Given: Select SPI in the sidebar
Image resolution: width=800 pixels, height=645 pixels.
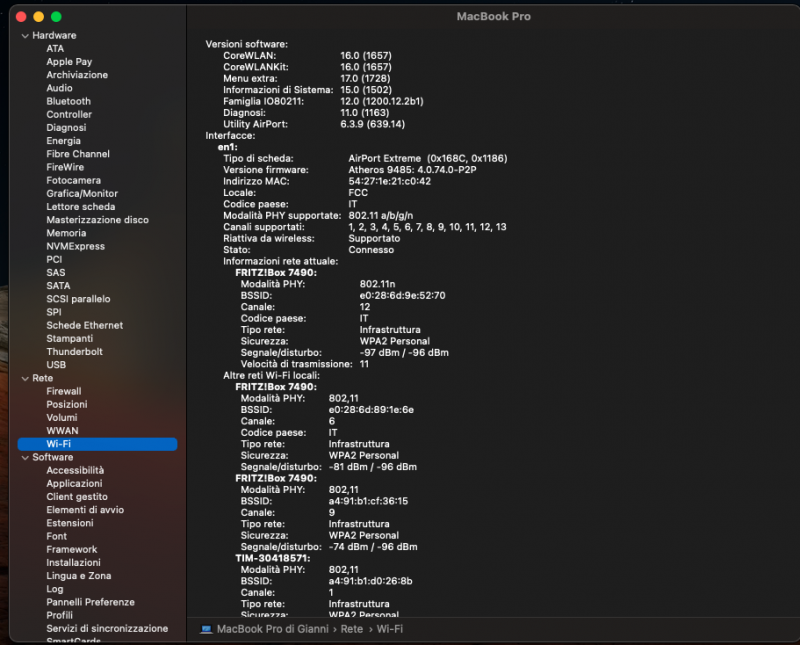Looking at the screenshot, I should [54, 312].
